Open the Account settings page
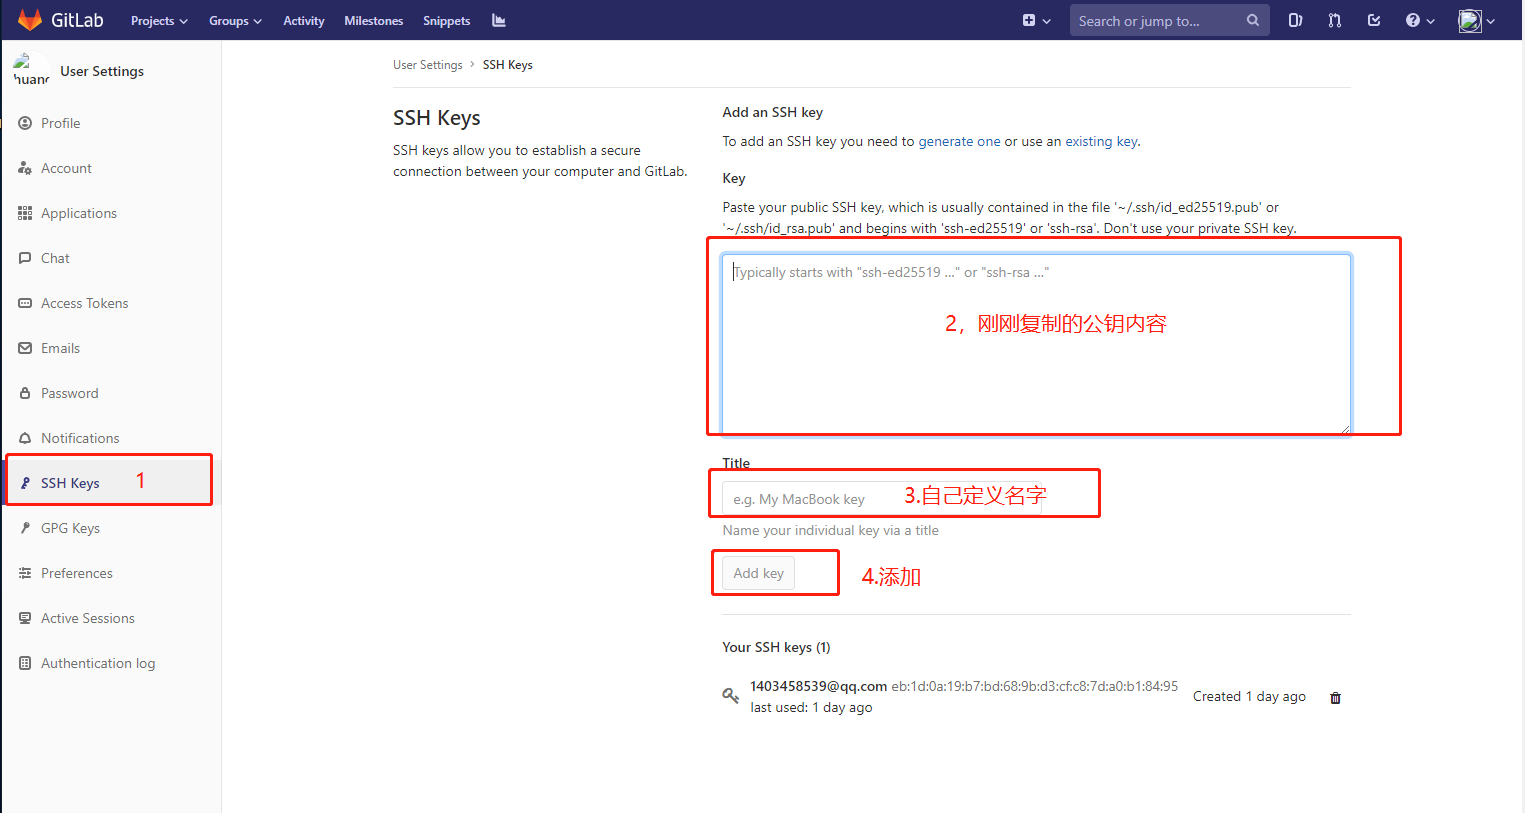The height and width of the screenshot is (813, 1525). tap(66, 168)
